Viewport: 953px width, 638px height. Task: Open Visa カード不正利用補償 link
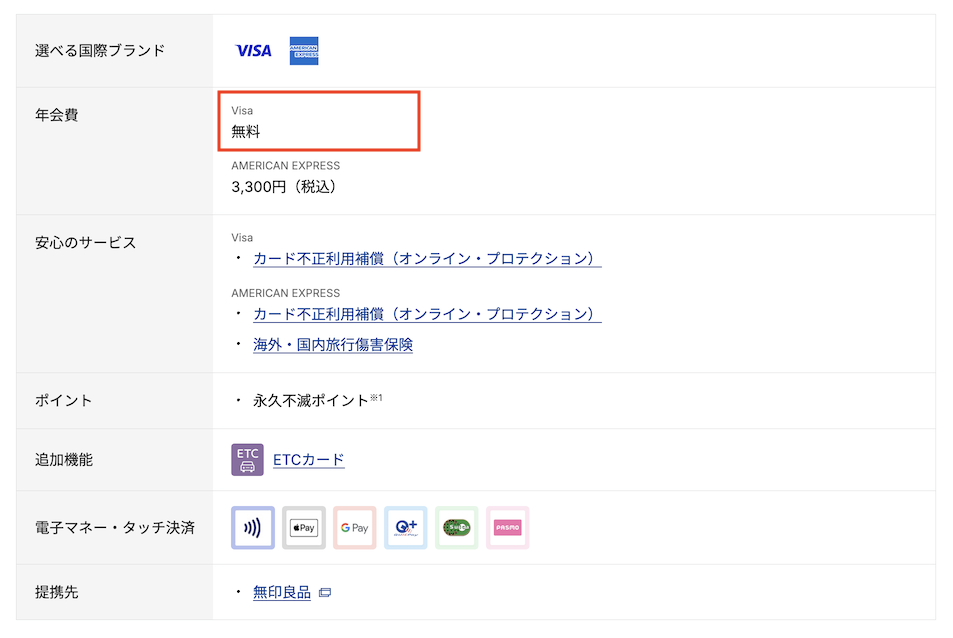427,258
